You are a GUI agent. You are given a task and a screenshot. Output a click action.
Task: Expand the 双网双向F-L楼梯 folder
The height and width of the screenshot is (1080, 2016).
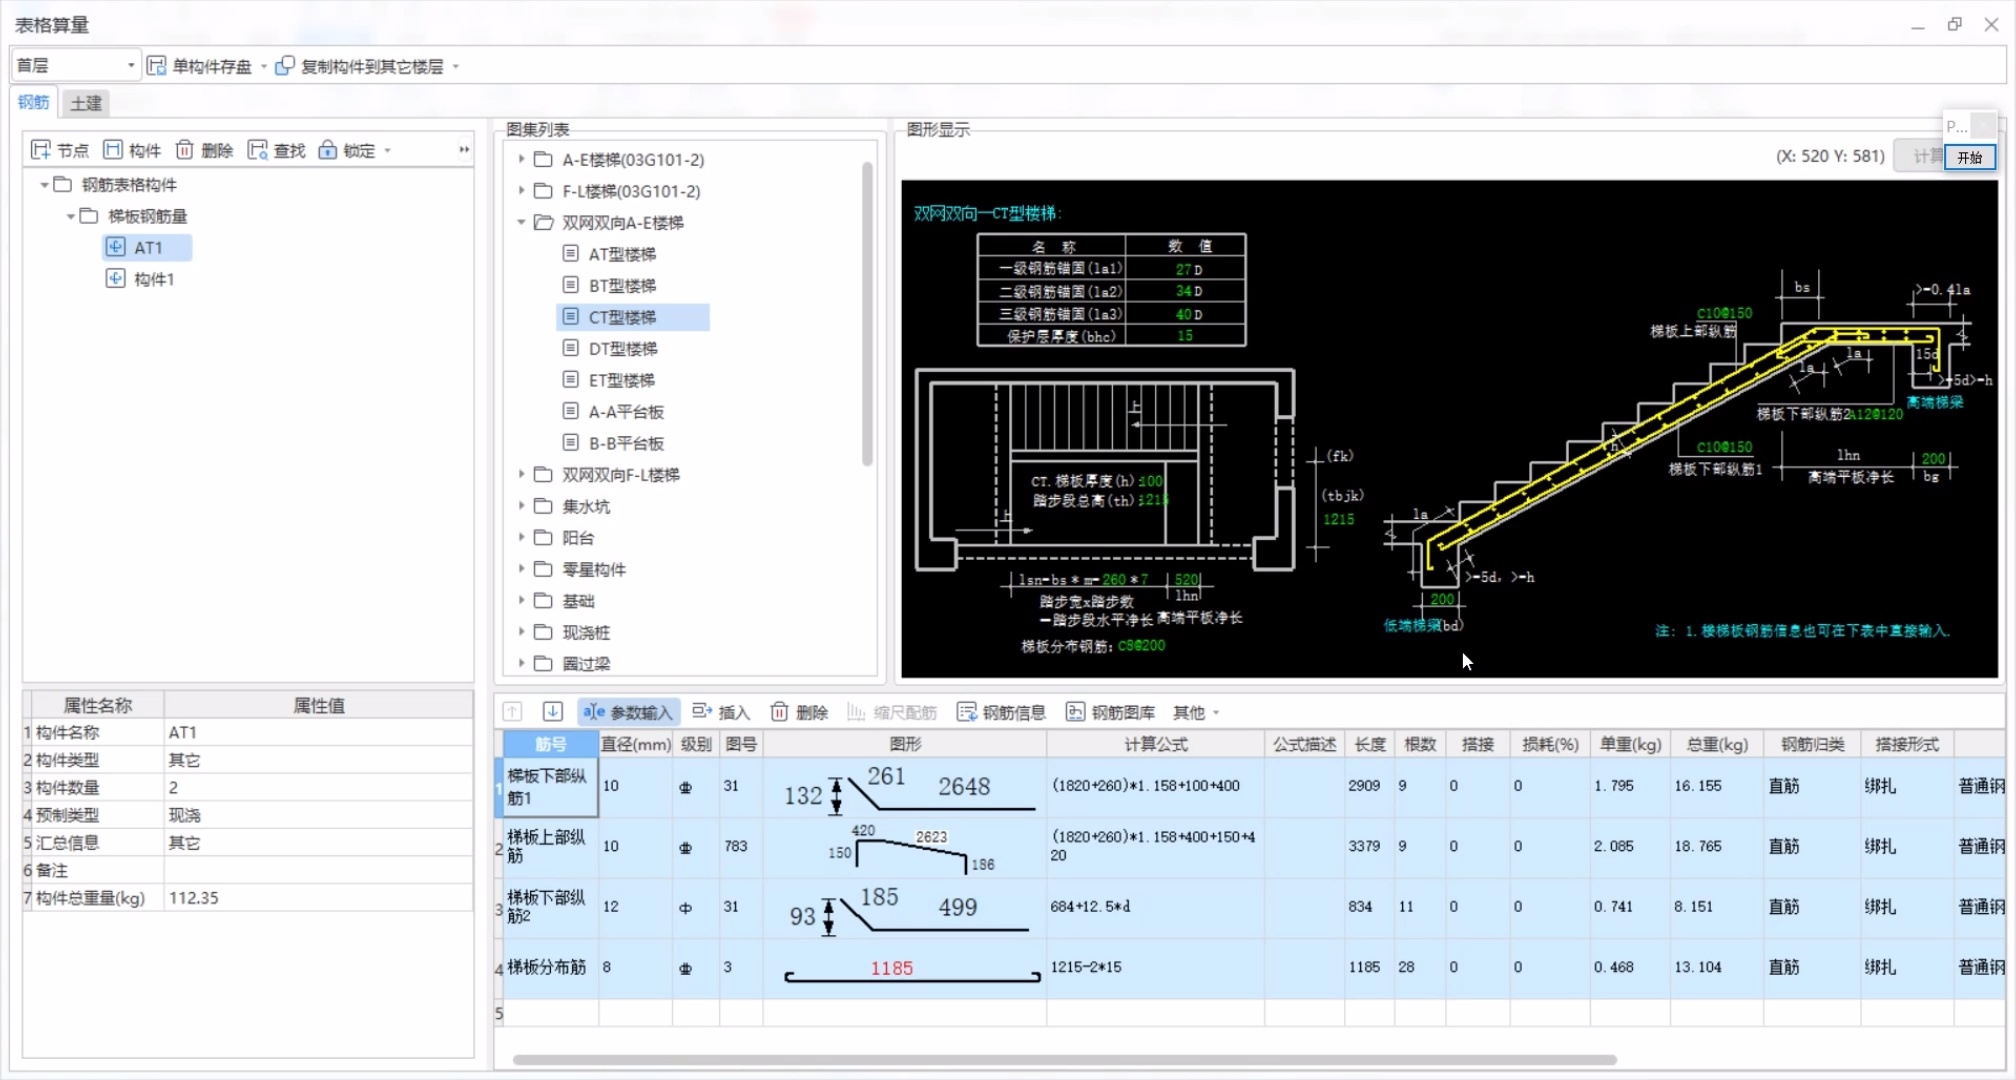(521, 474)
